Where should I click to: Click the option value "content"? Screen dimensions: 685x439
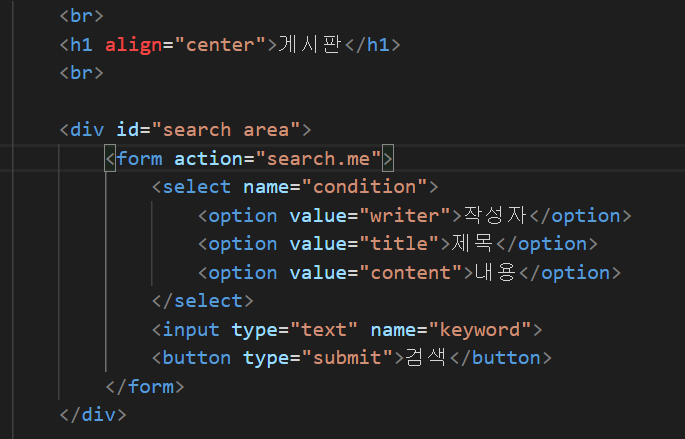(x=410, y=273)
